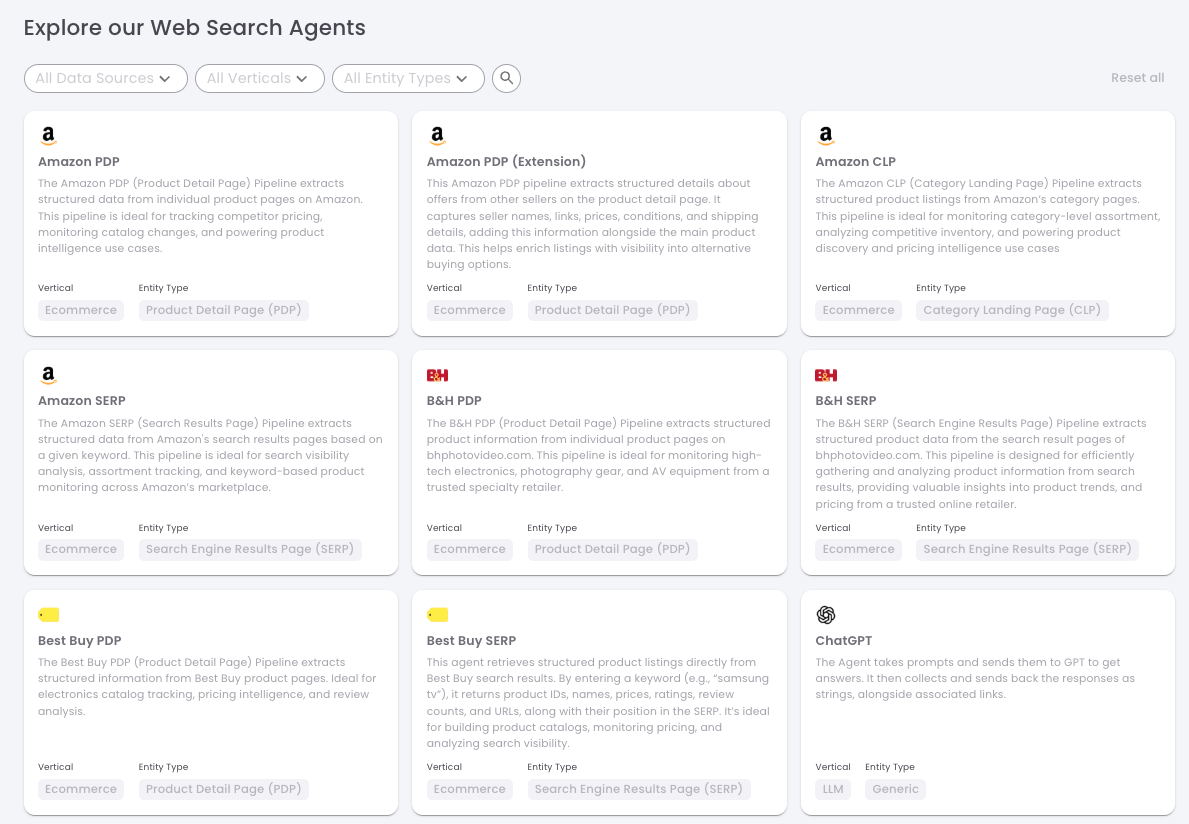Click the ChatGPT agent description text
This screenshot has width=1189, height=824.
[x=975, y=678]
